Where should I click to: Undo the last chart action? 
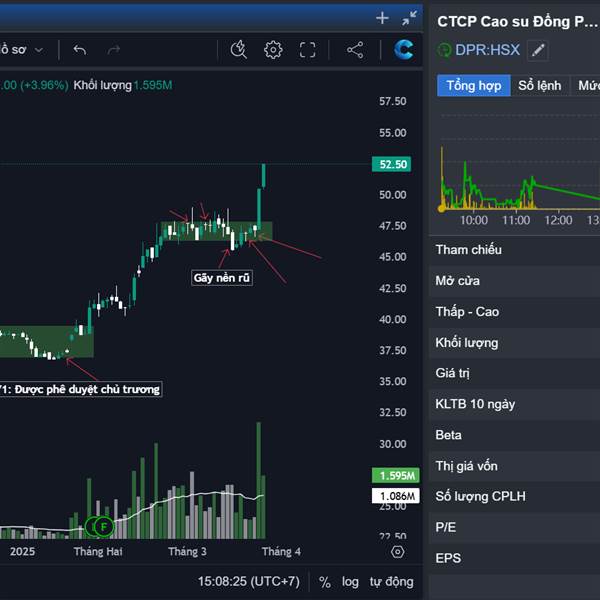[80, 50]
